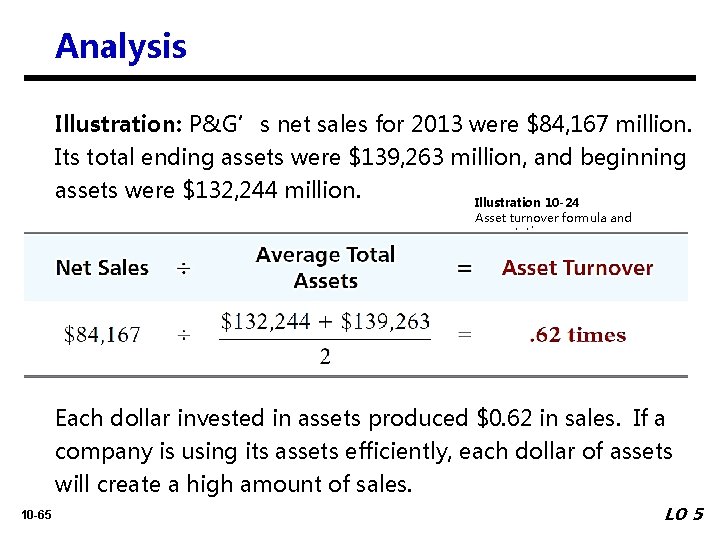Click the equals sign before Asset Turnover
The height and width of the screenshot is (540, 720).
click(464, 268)
